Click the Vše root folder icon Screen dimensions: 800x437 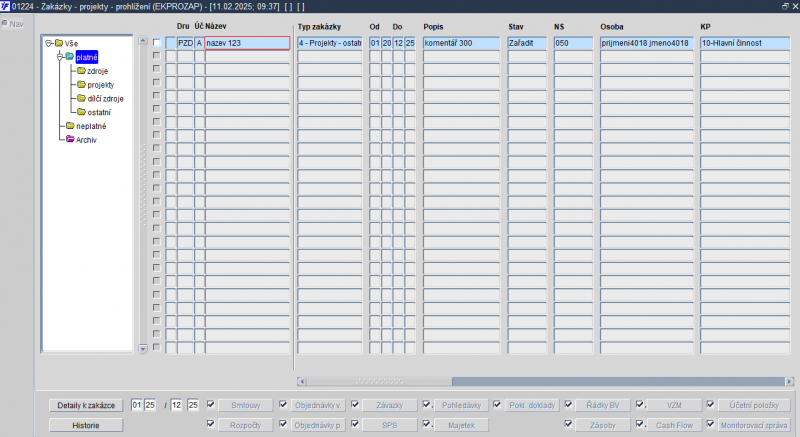pos(59,43)
